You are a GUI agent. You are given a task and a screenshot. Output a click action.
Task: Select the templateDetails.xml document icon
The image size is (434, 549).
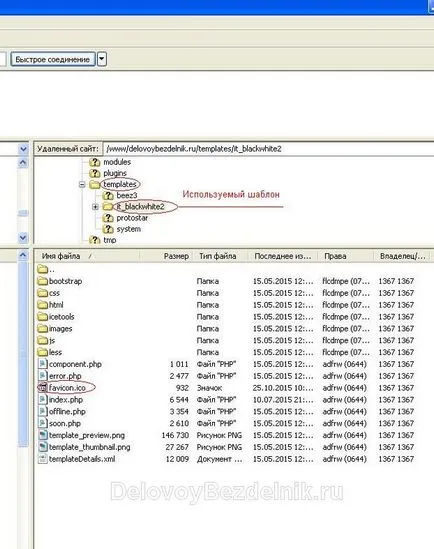pyautogui.click(x=42, y=459)
